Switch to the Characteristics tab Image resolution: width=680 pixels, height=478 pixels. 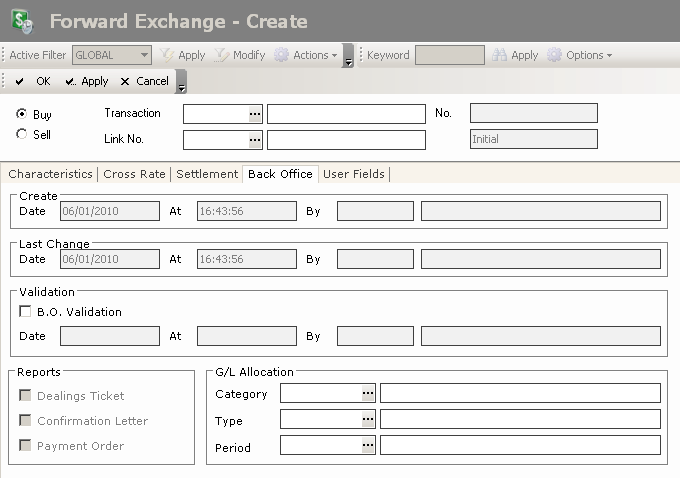click(x=50, y=174)
